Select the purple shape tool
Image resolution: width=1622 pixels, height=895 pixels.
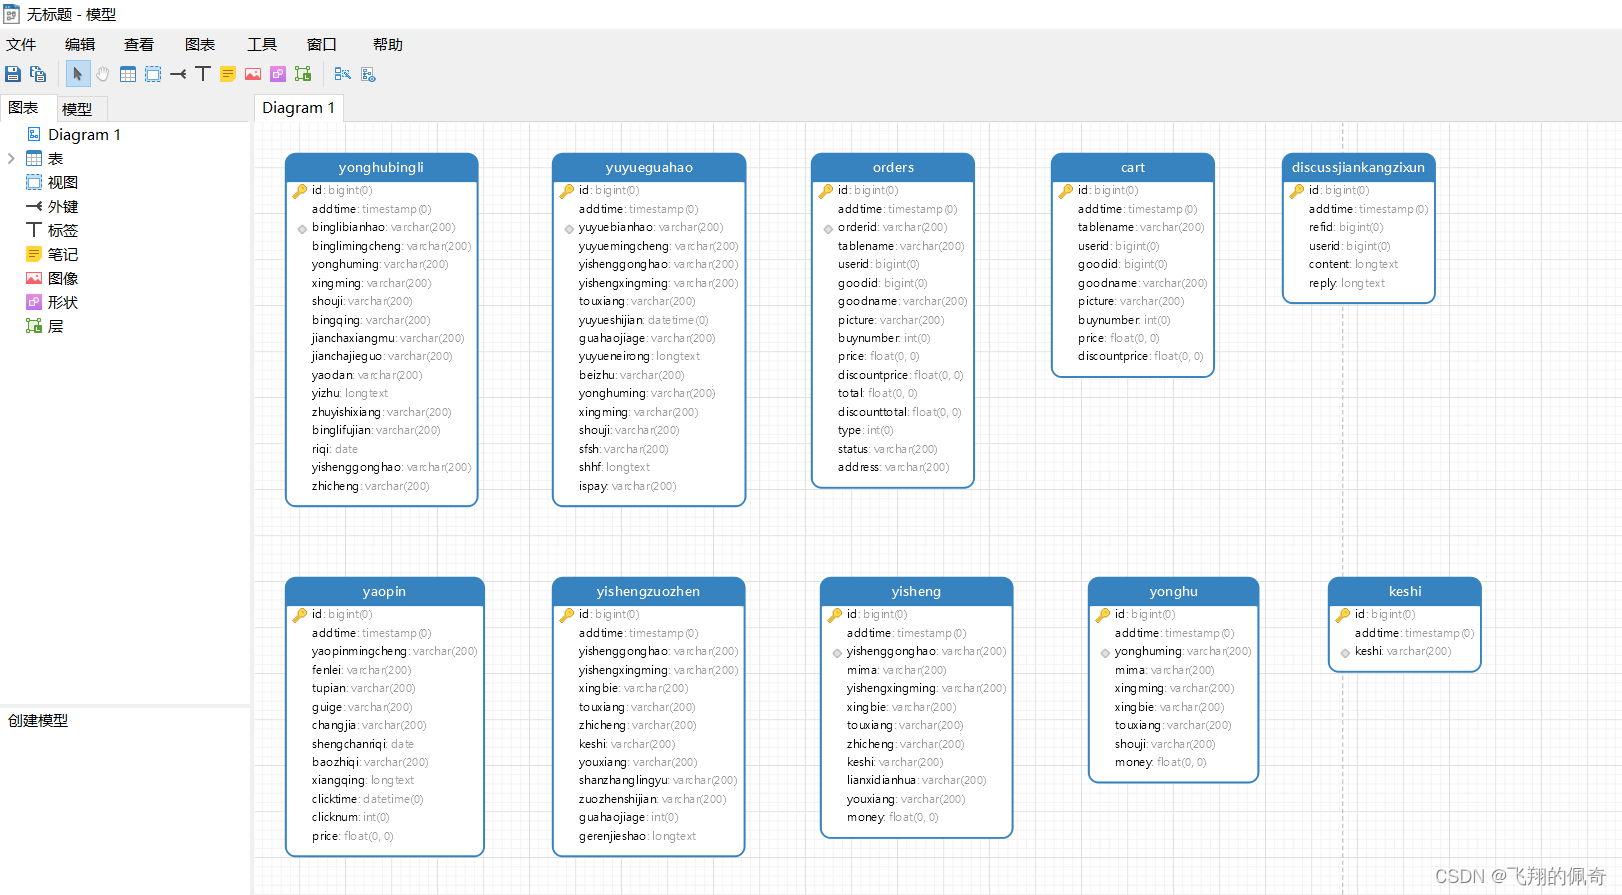[278, 74]
